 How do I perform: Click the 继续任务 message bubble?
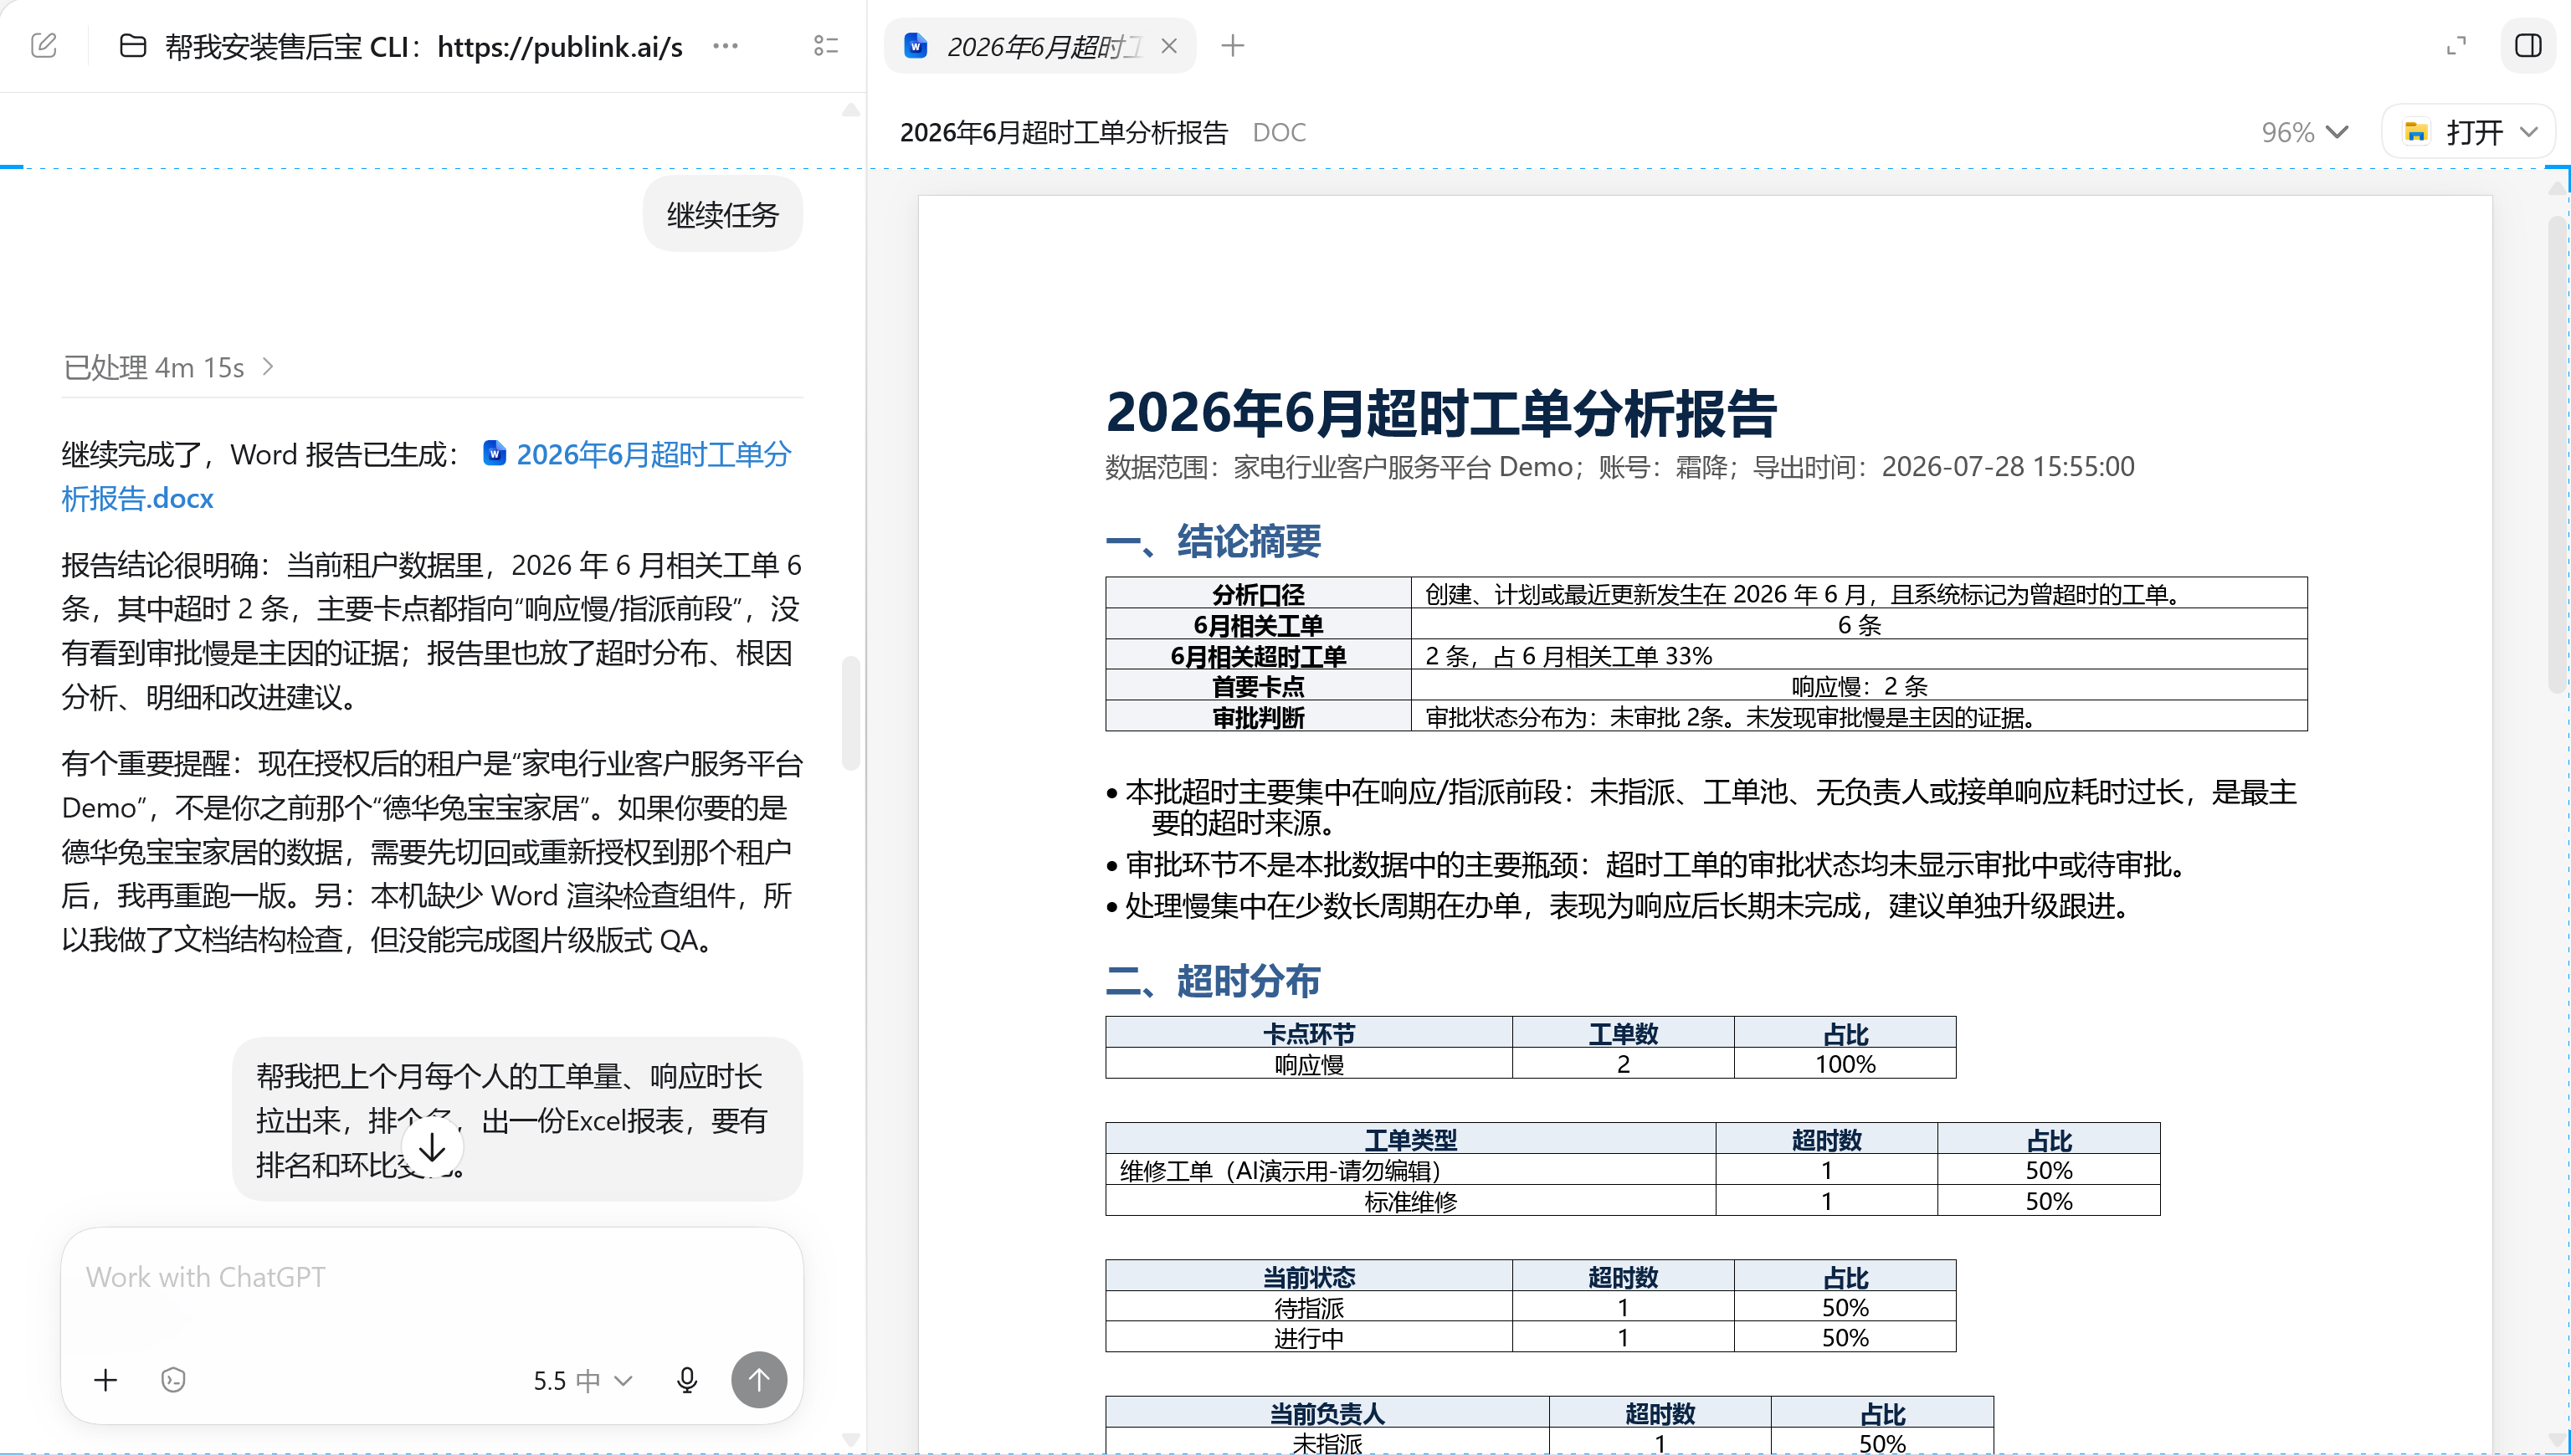pyautogui.click(x=723, y=215)
